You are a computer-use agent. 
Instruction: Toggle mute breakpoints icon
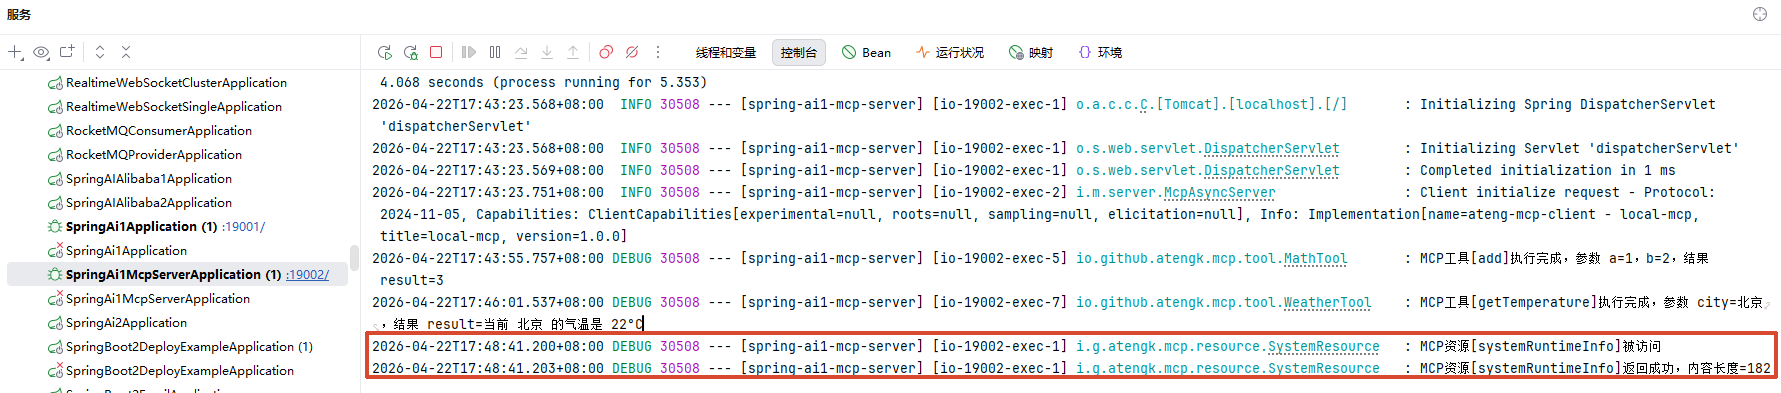coord(632,52)
